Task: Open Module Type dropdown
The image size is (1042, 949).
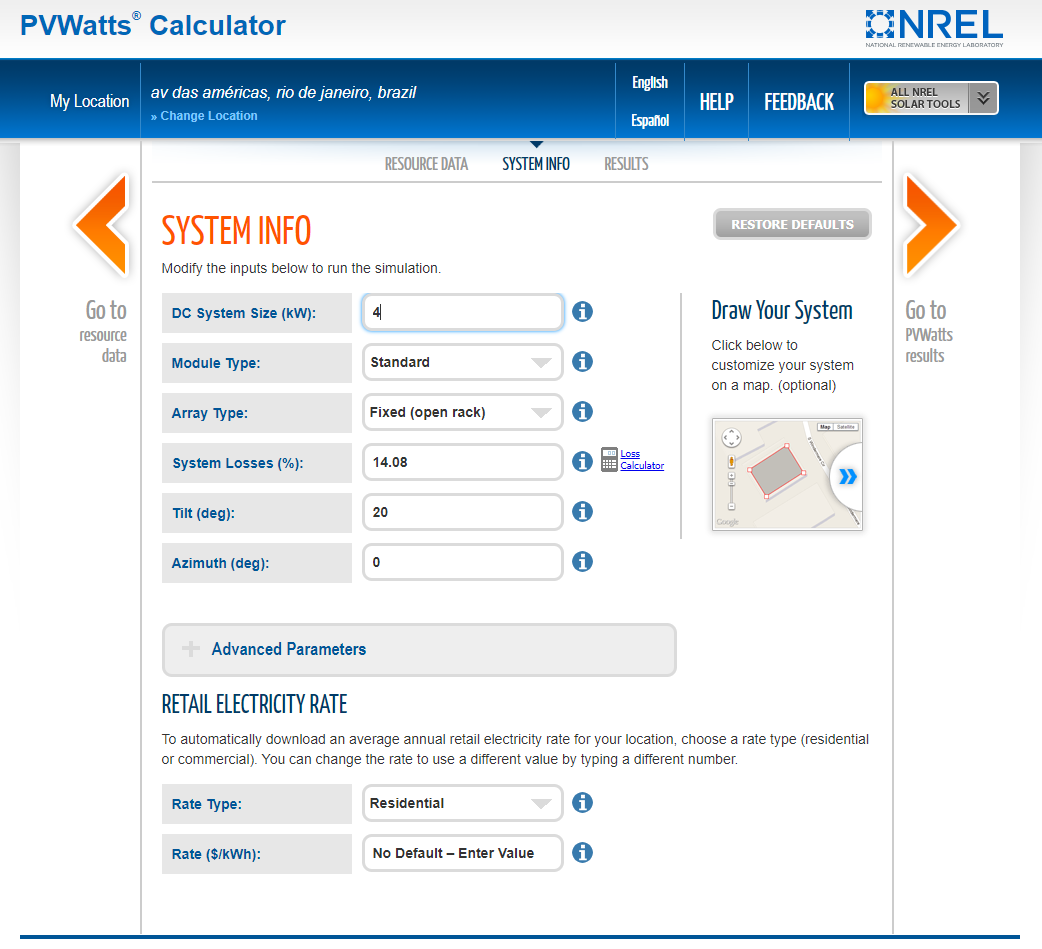Action: [x=463, y=362]
